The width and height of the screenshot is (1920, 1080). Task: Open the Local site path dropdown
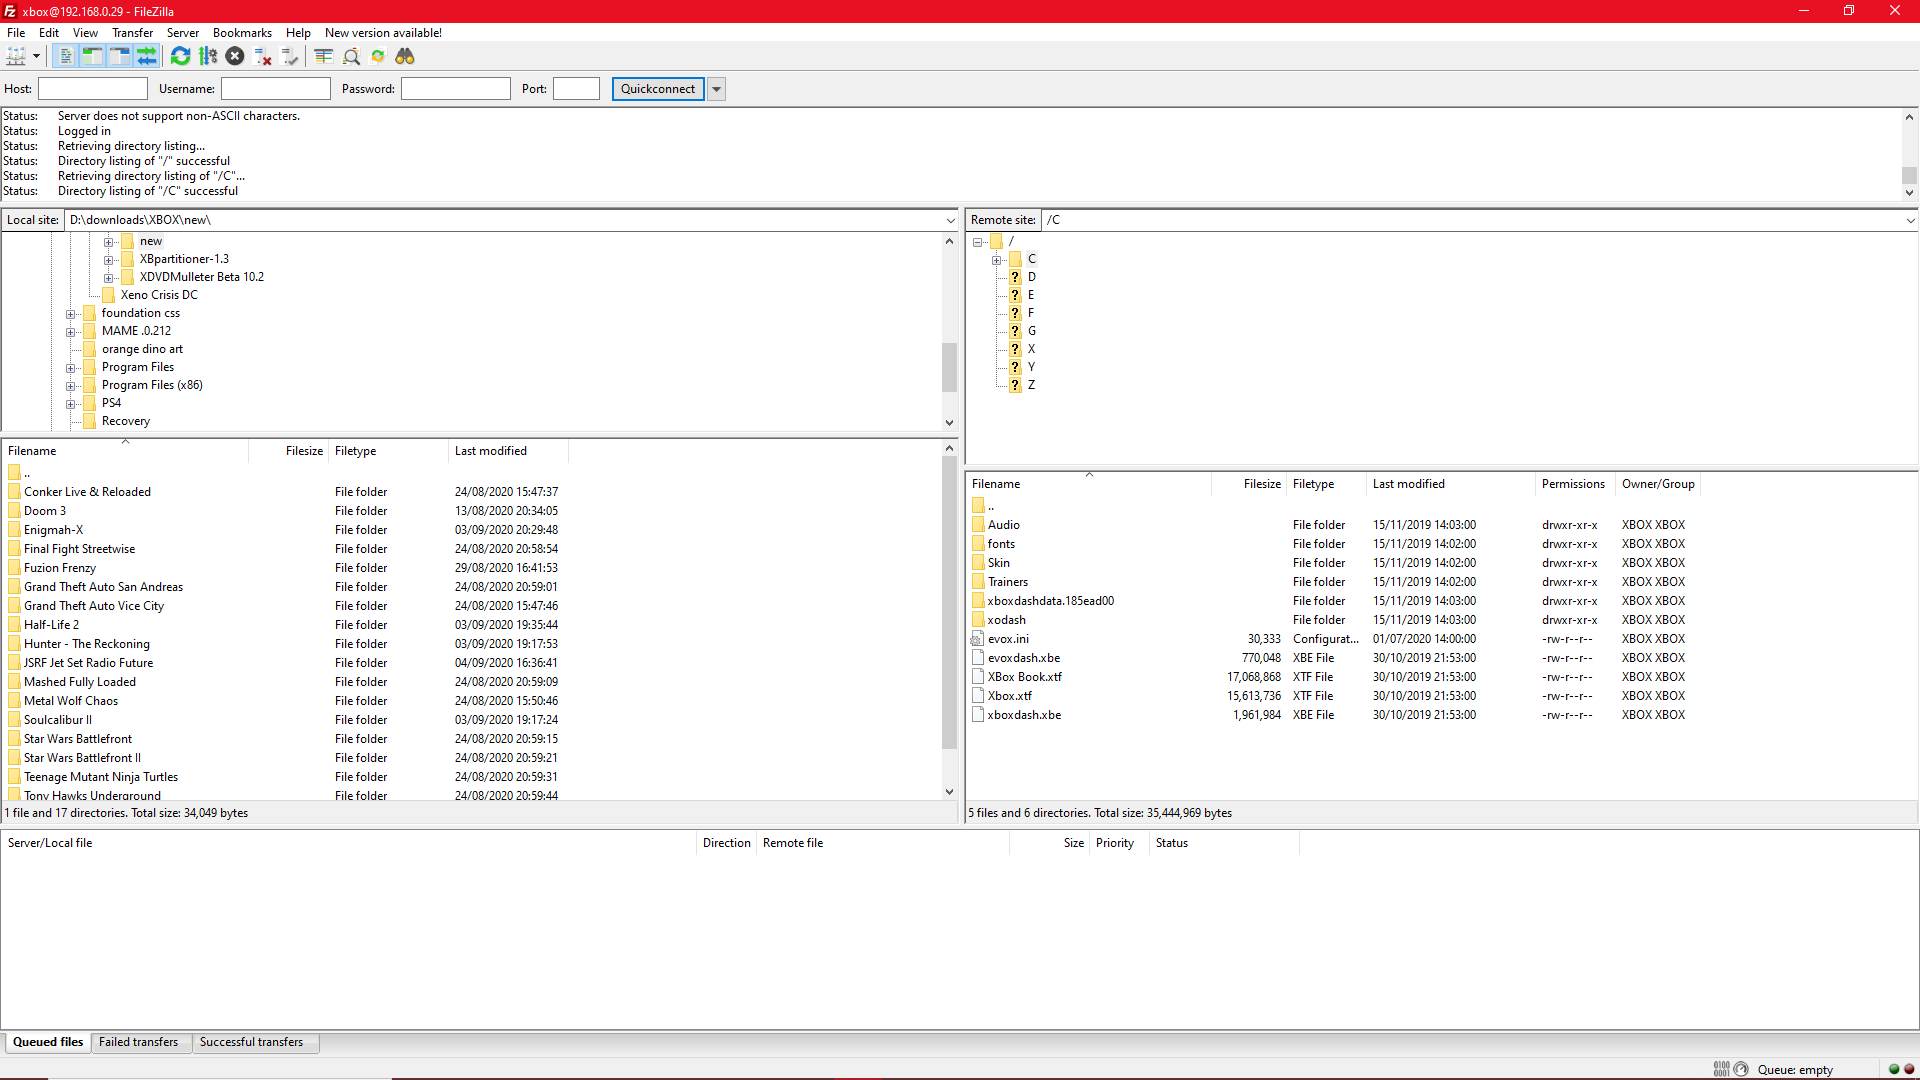tap(950, 220)
